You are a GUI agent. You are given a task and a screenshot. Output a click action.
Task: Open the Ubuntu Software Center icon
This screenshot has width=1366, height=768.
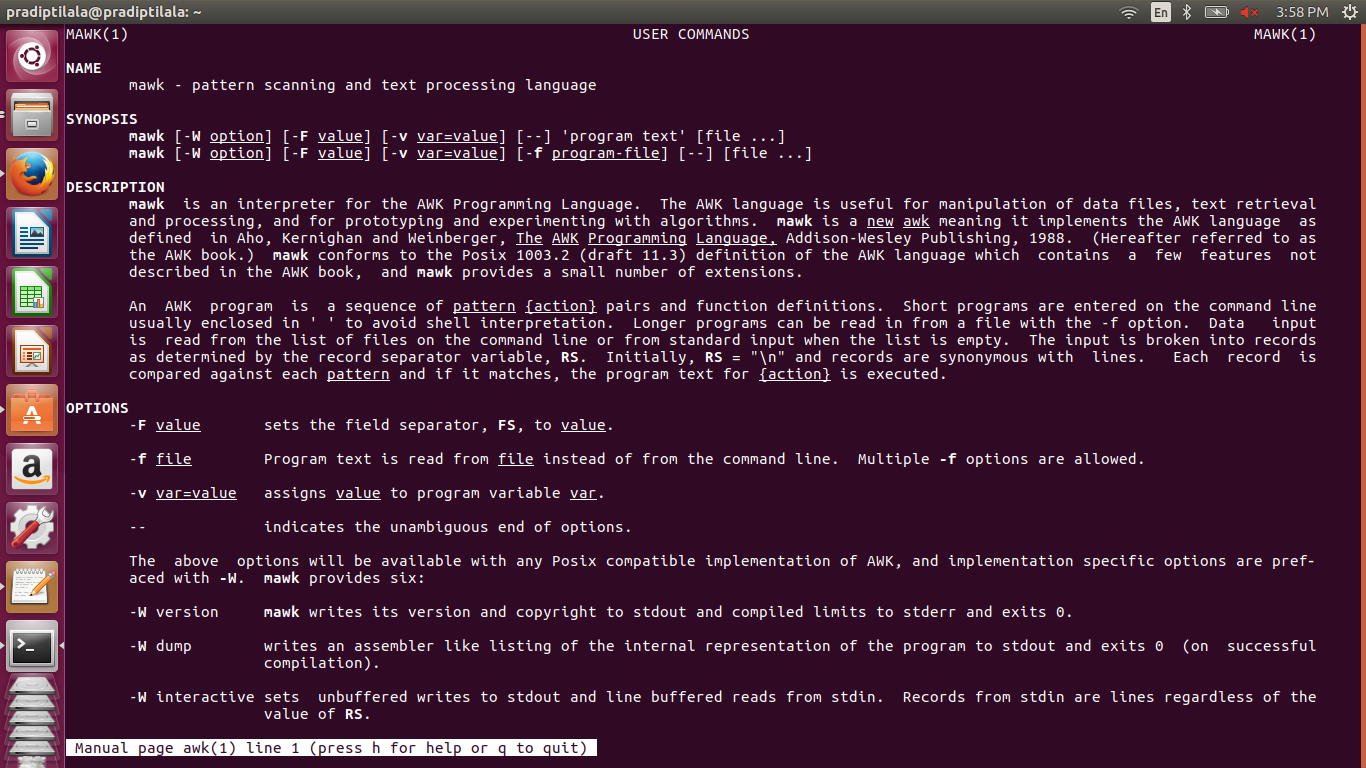[32, 410]
